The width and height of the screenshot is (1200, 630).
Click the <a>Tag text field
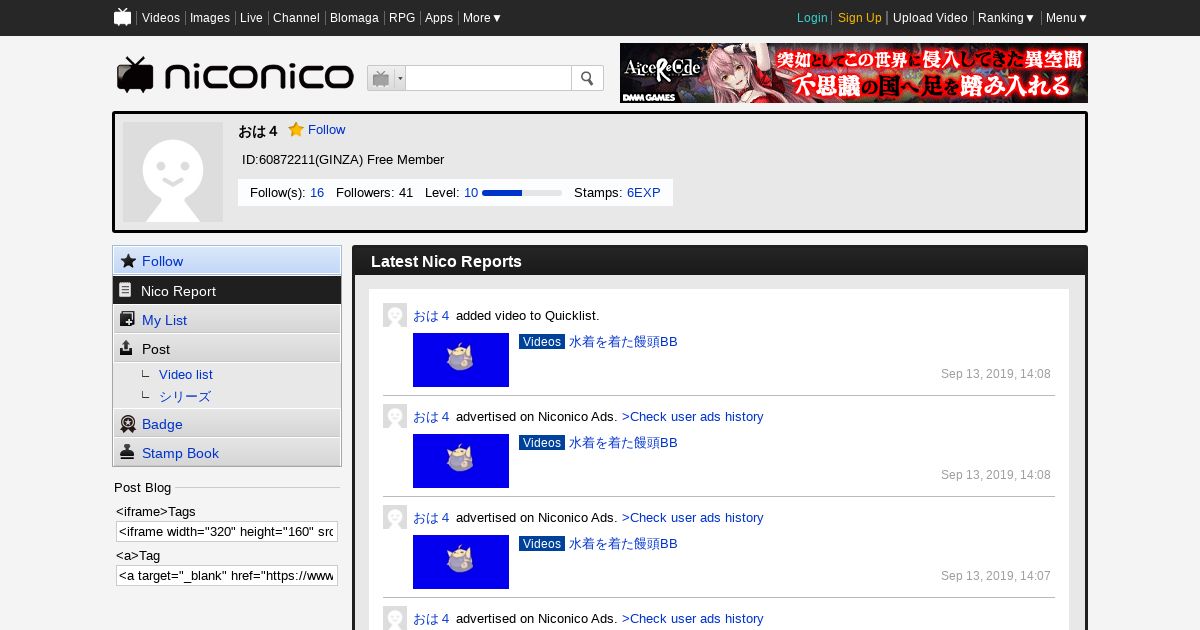(227, 575)
